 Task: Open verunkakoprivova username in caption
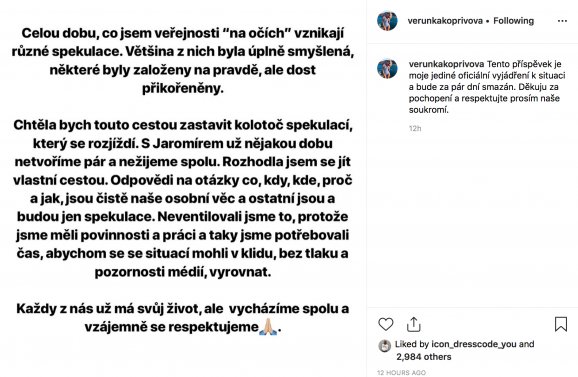pos(446,64)
